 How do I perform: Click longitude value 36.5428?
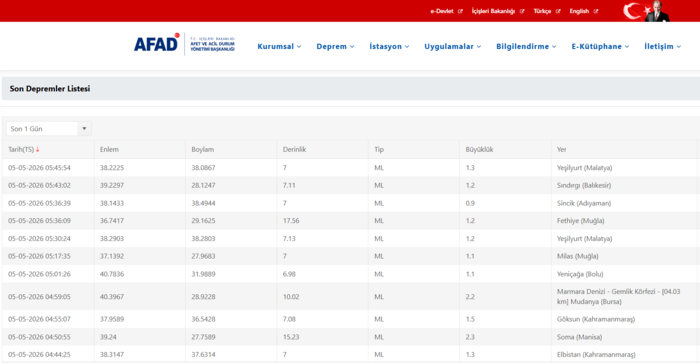click(203, 319)
